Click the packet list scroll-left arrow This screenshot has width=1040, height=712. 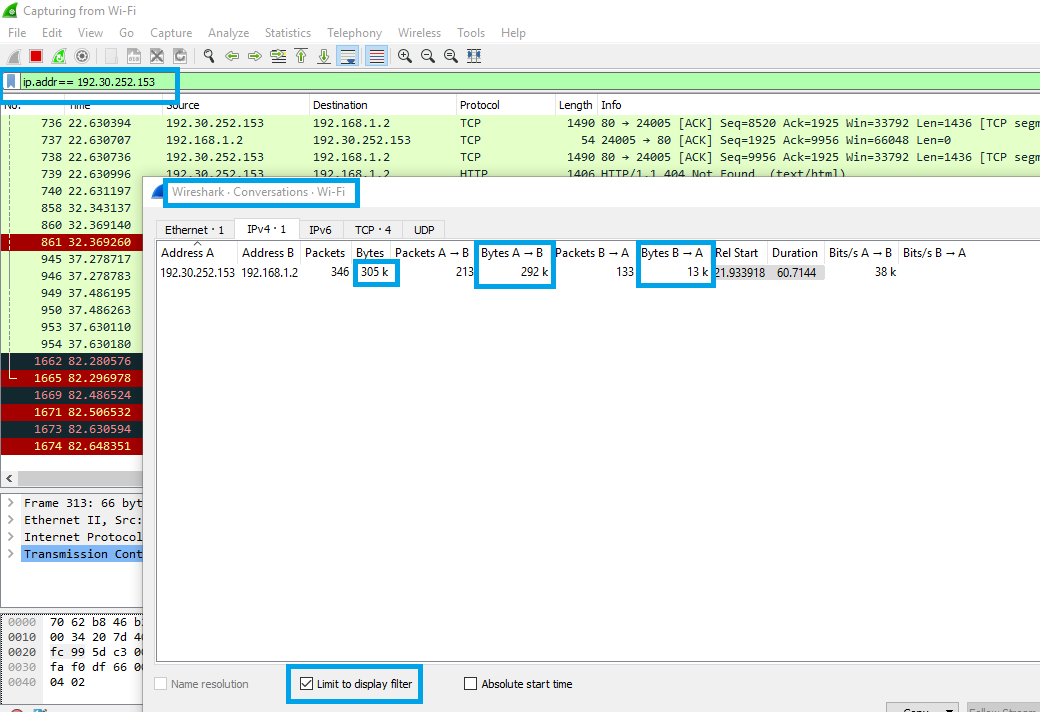[9, 478]
